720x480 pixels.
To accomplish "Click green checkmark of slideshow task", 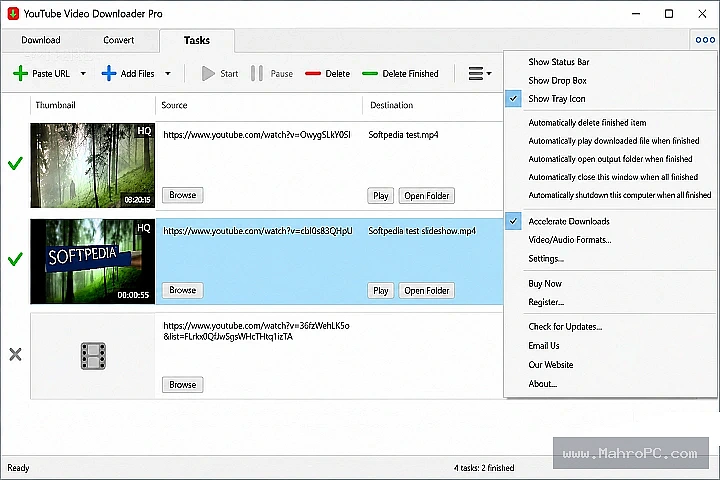I will tap(15, 259).
